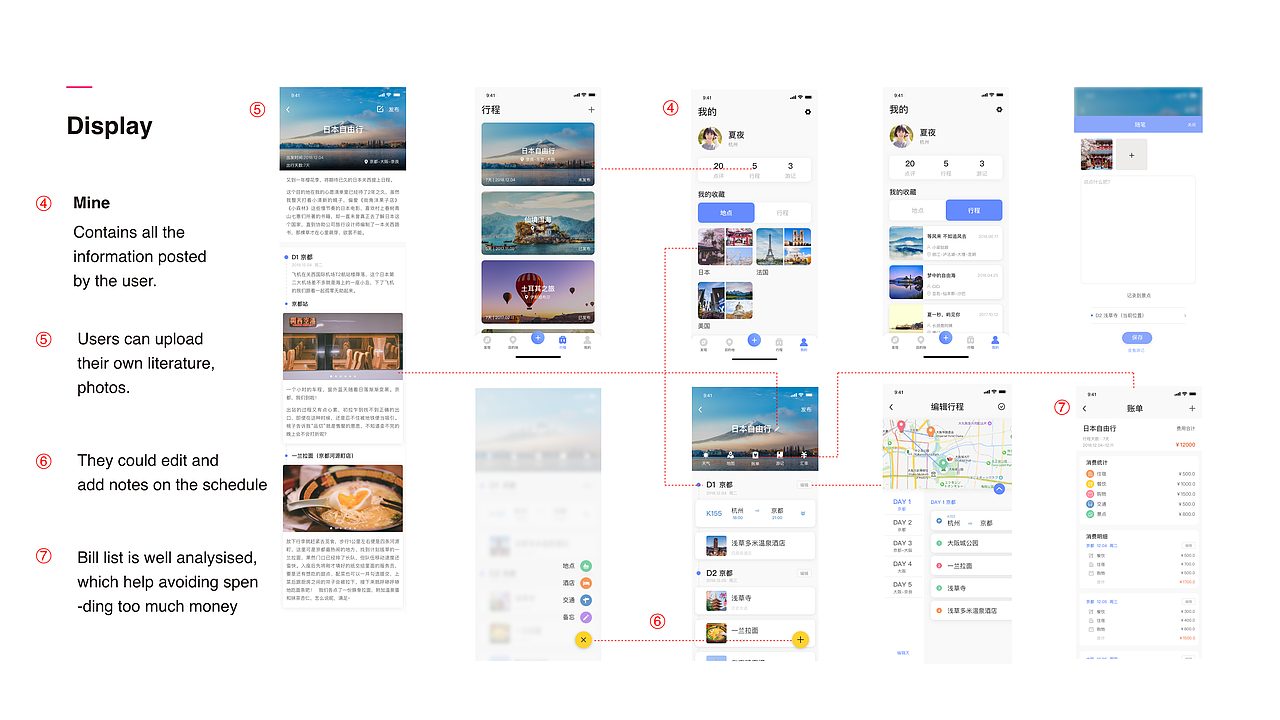
Task: Tap back arrow on 日本自由行 article screen
Action: 288,109
